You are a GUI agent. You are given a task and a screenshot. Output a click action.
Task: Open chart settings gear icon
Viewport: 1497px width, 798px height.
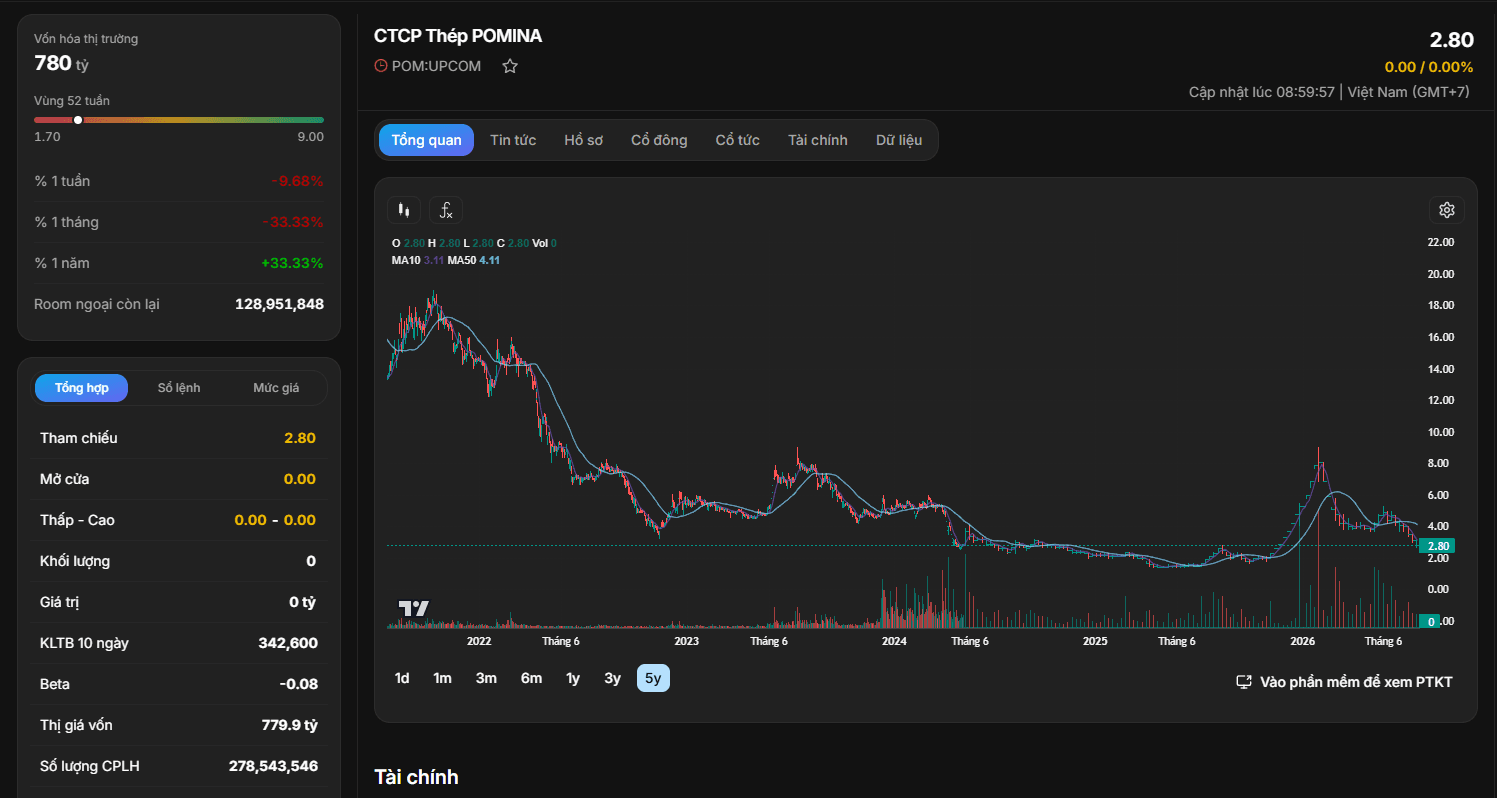(1446, 210)
